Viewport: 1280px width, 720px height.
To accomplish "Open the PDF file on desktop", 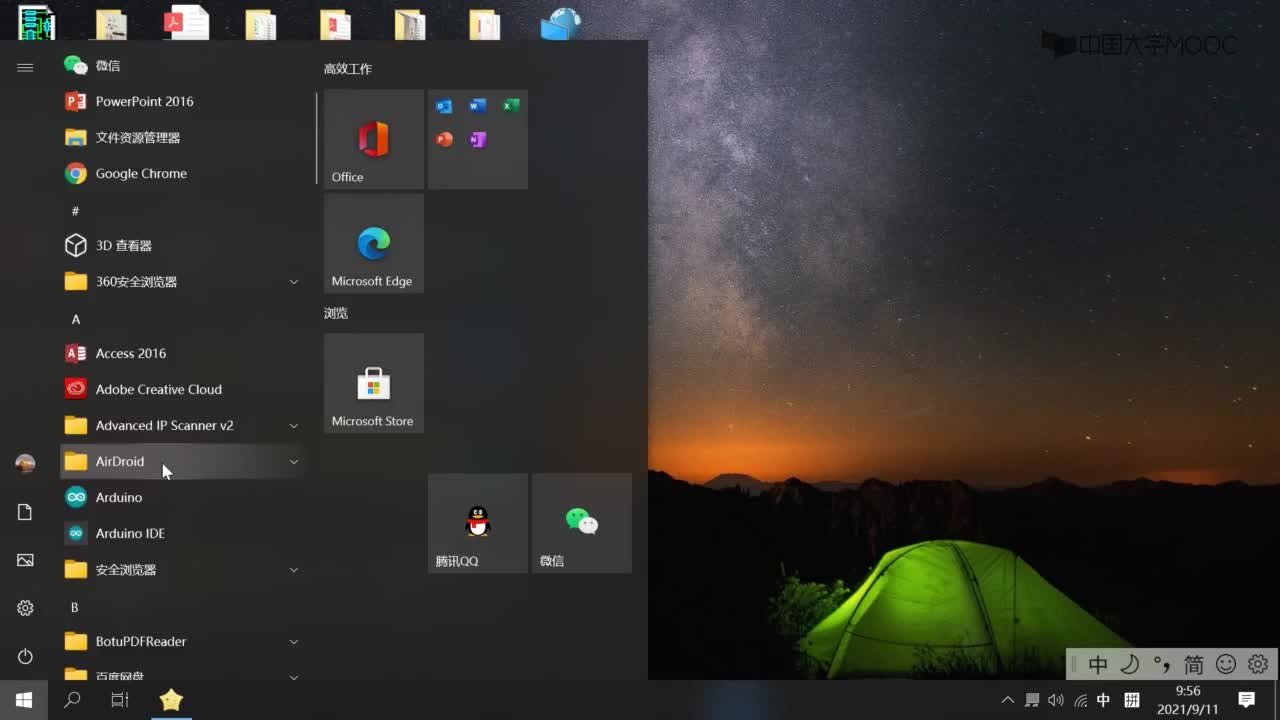I will [187, 22].
